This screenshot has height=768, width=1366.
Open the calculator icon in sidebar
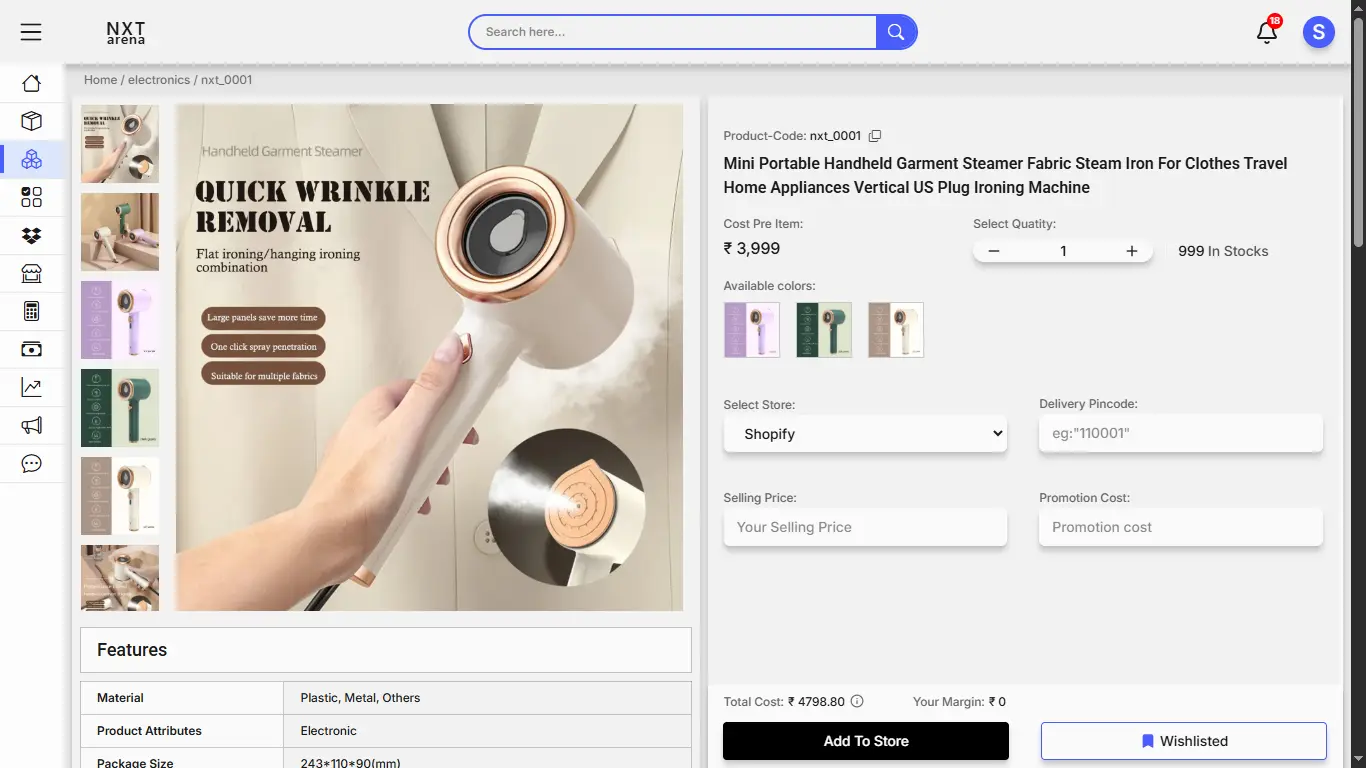(31, 312)
